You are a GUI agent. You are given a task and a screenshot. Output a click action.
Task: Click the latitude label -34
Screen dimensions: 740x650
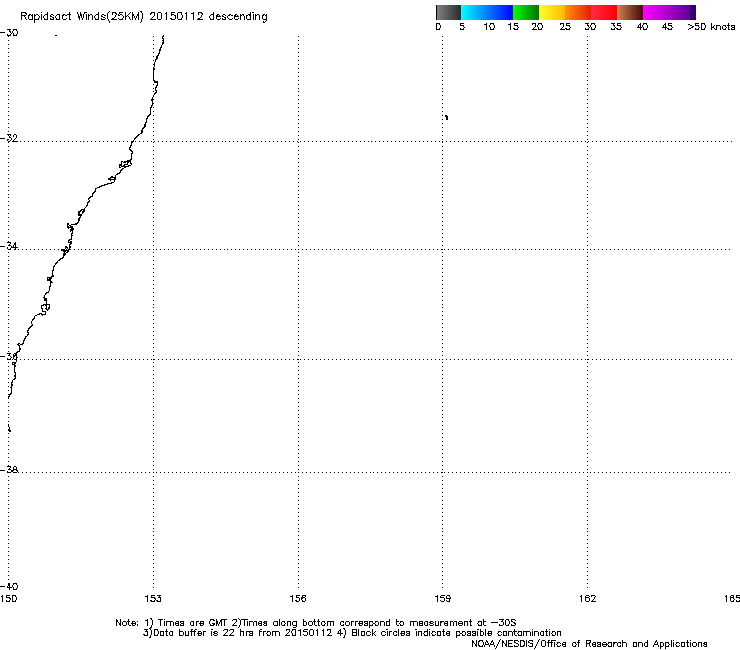pos(9,246)
